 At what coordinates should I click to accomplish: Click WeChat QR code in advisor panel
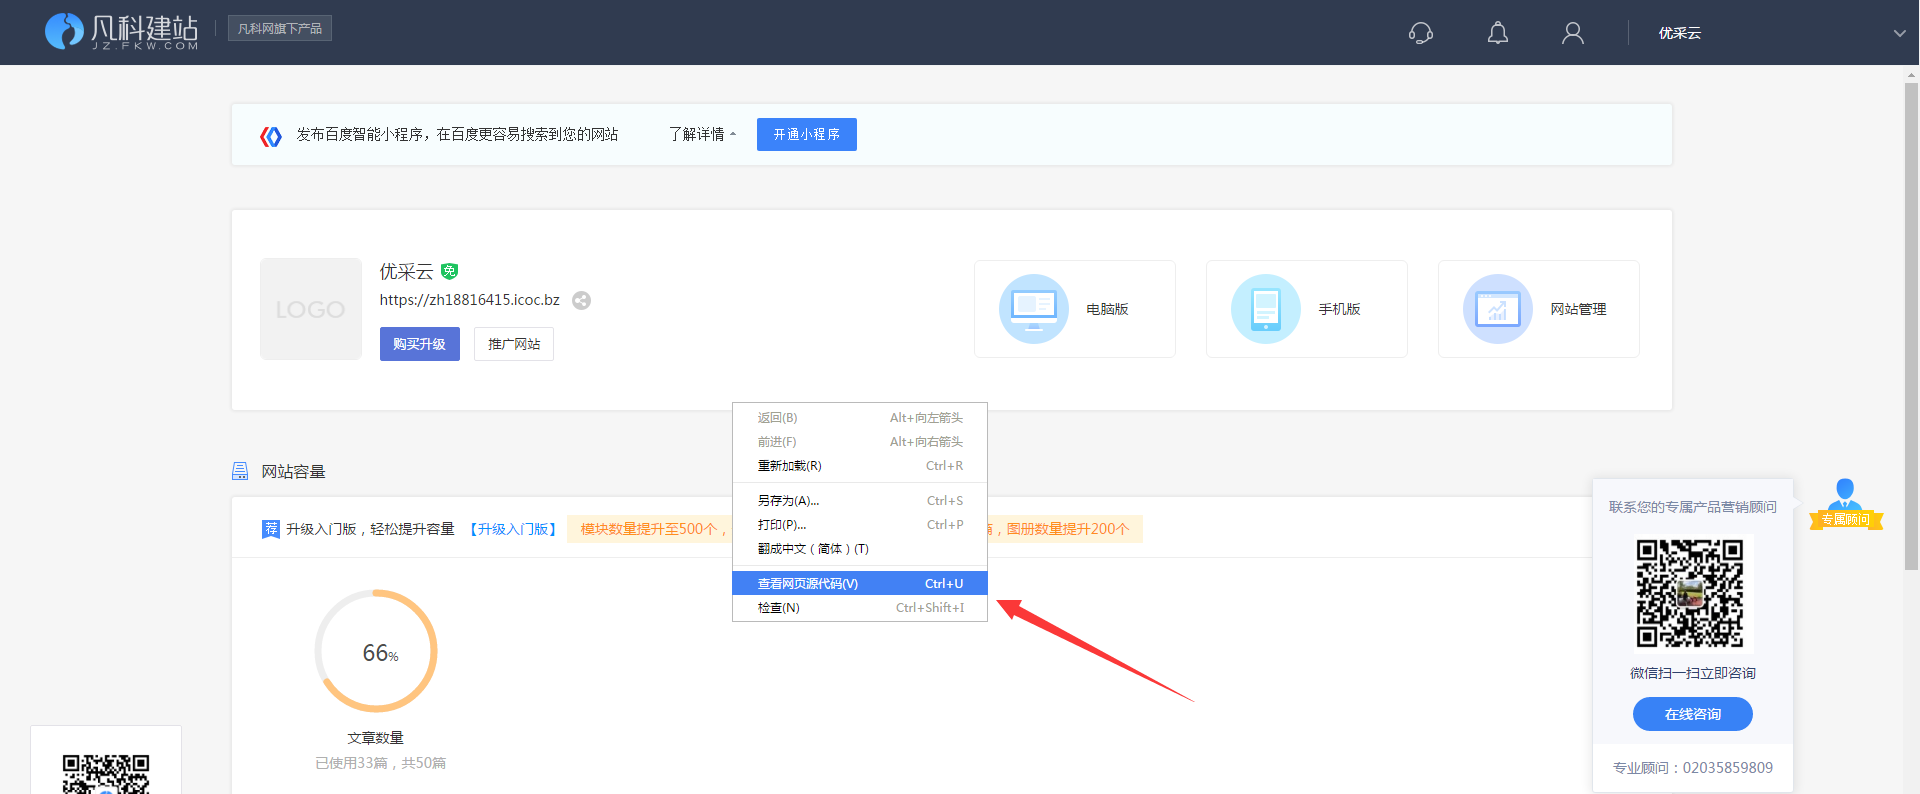pos(1690,594)
